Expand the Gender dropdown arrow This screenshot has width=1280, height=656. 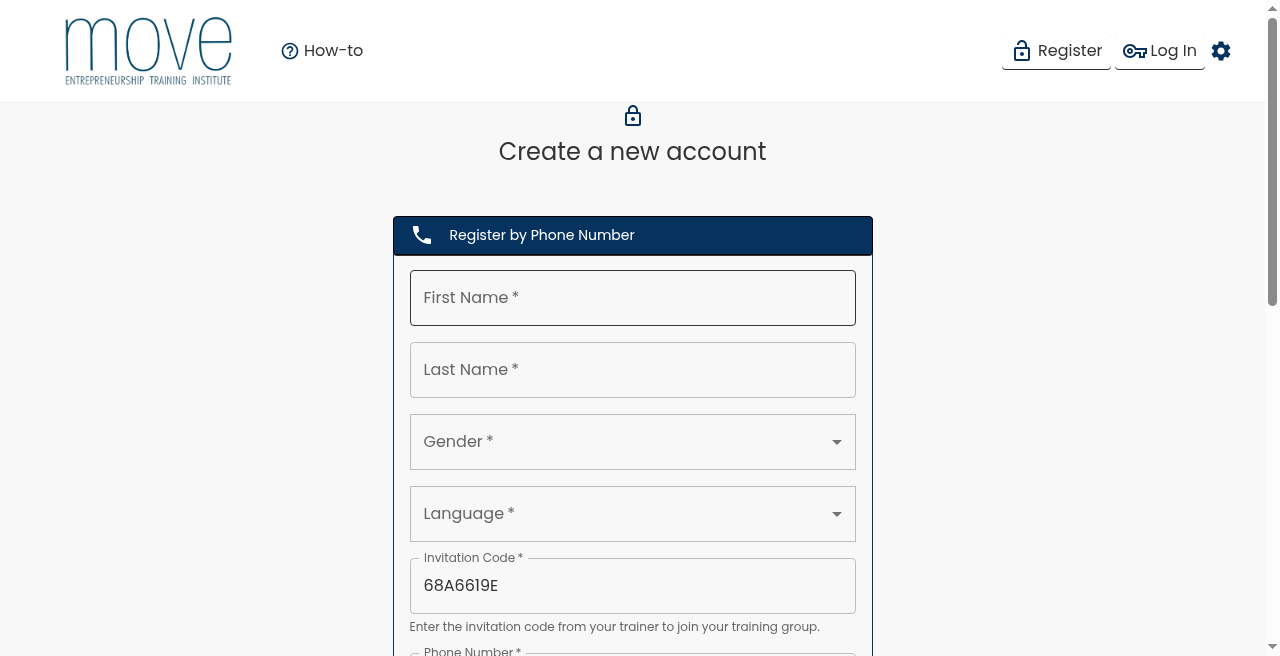click(837, 442)
